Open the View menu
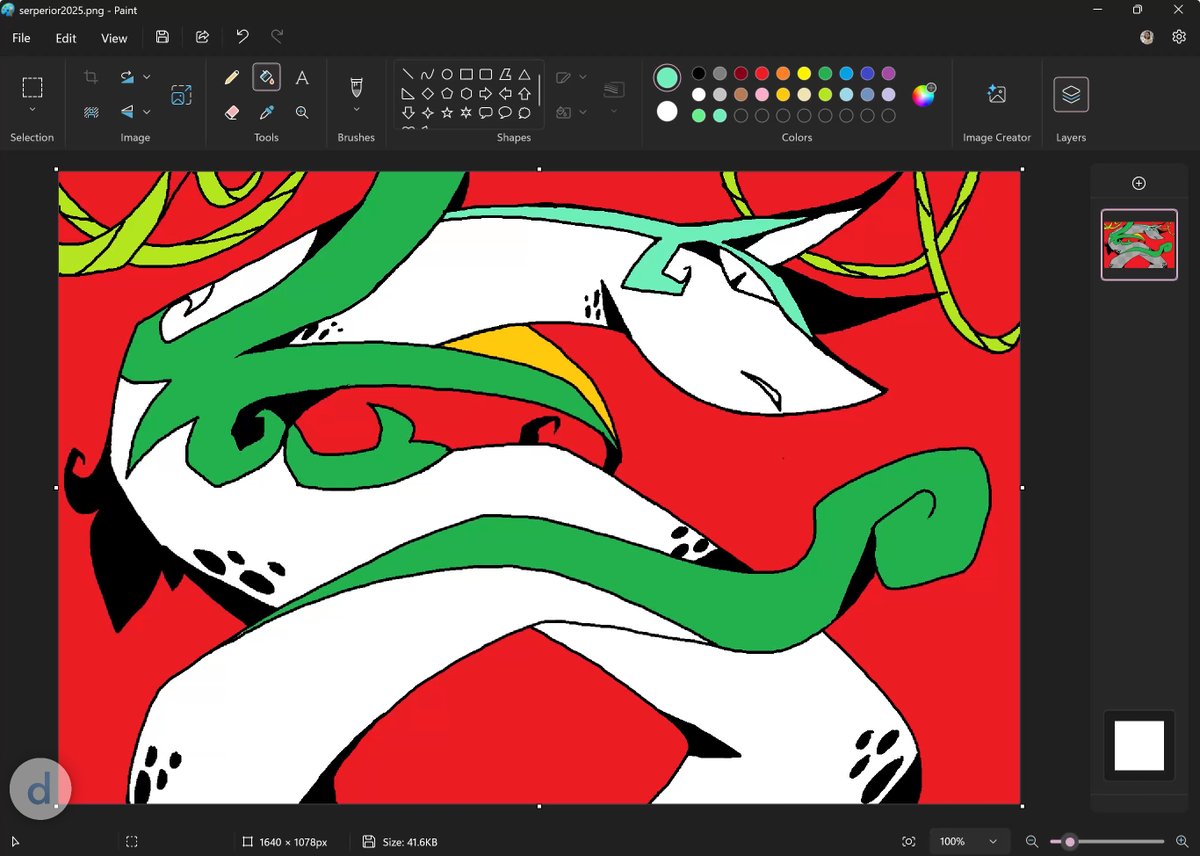Viewport: 1200px width, 856px height. tap(114, 38)
